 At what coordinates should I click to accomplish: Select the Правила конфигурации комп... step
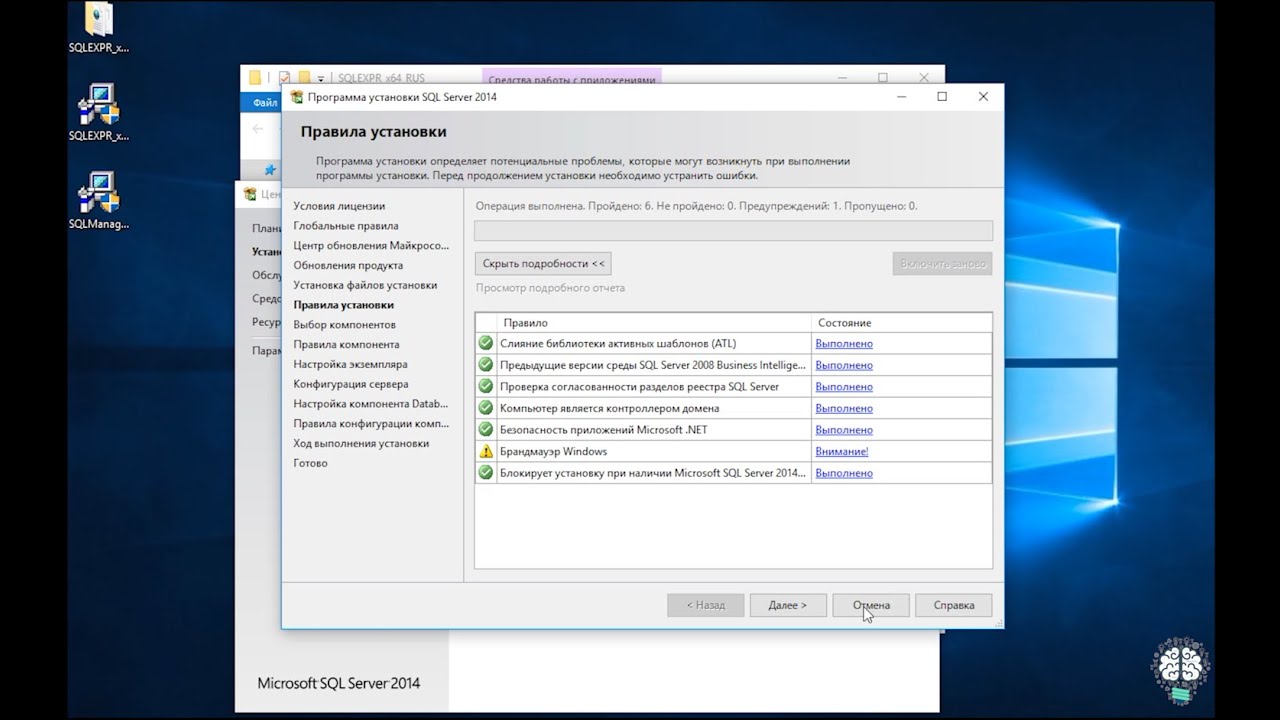371,424
